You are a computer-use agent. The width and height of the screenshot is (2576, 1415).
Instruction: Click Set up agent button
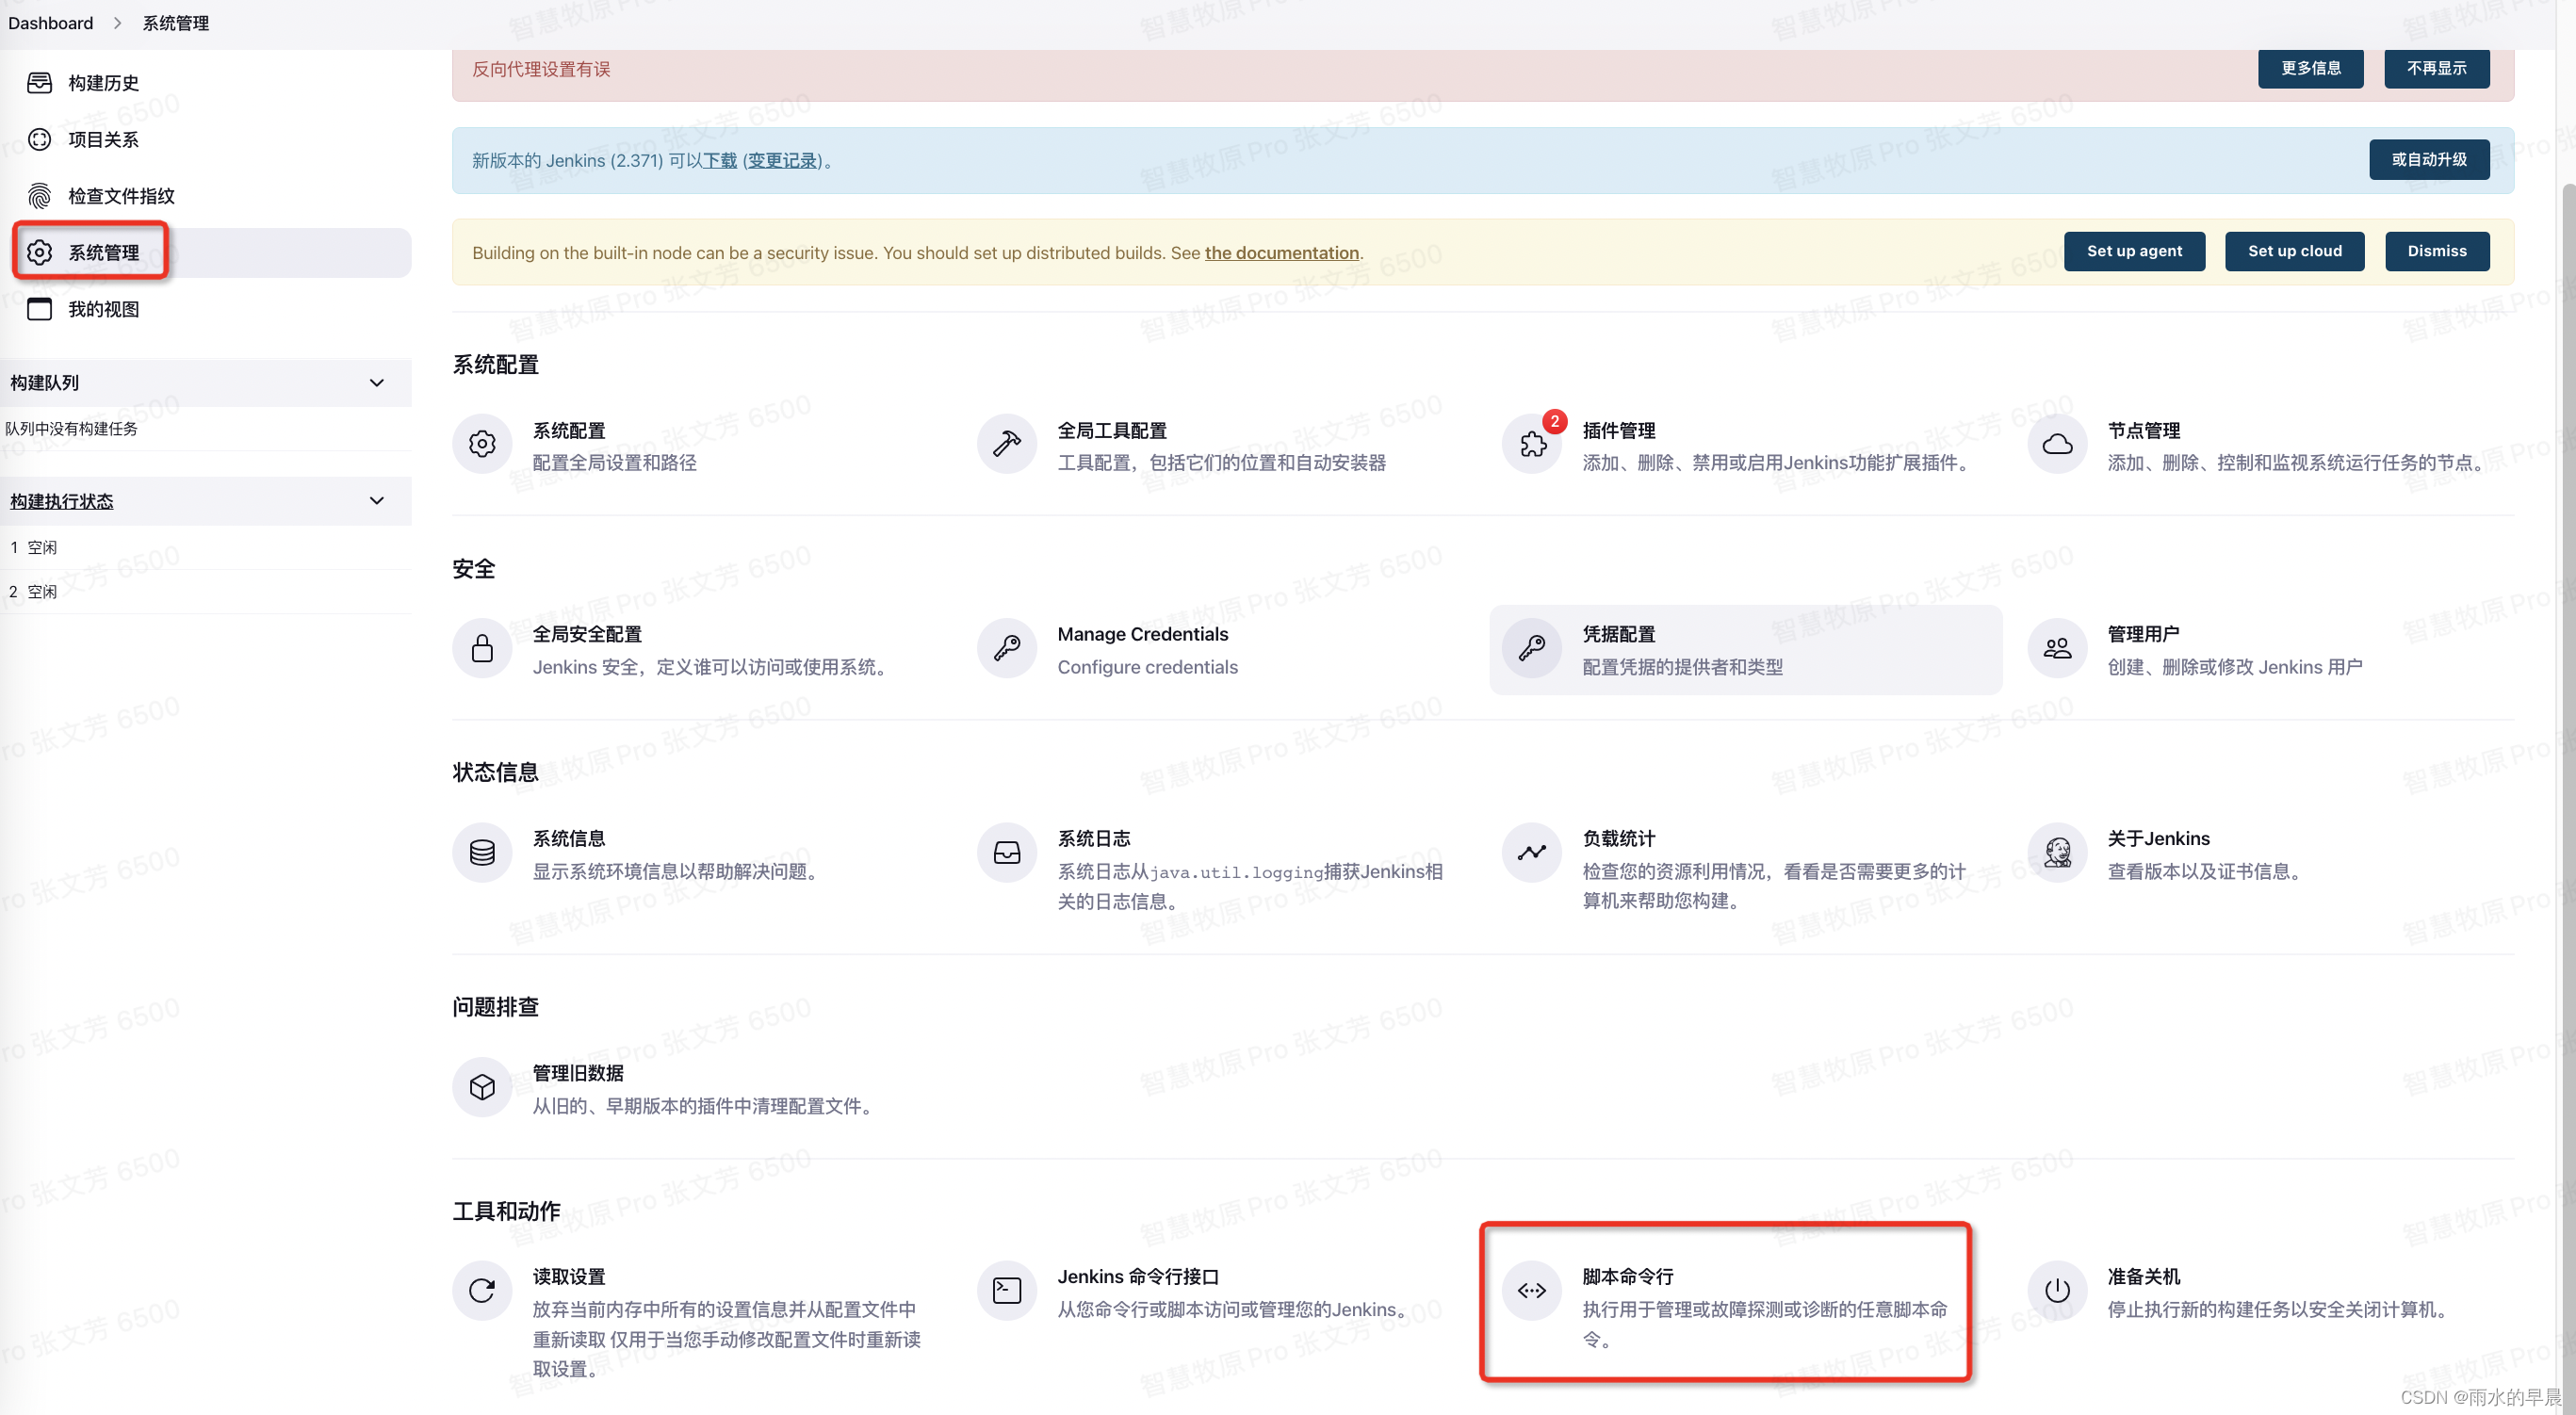(x=2134, y=251)
